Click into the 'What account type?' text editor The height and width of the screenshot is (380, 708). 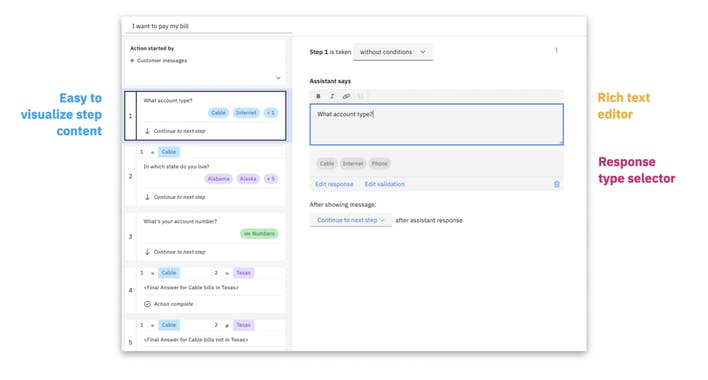(x=437, y=125)
